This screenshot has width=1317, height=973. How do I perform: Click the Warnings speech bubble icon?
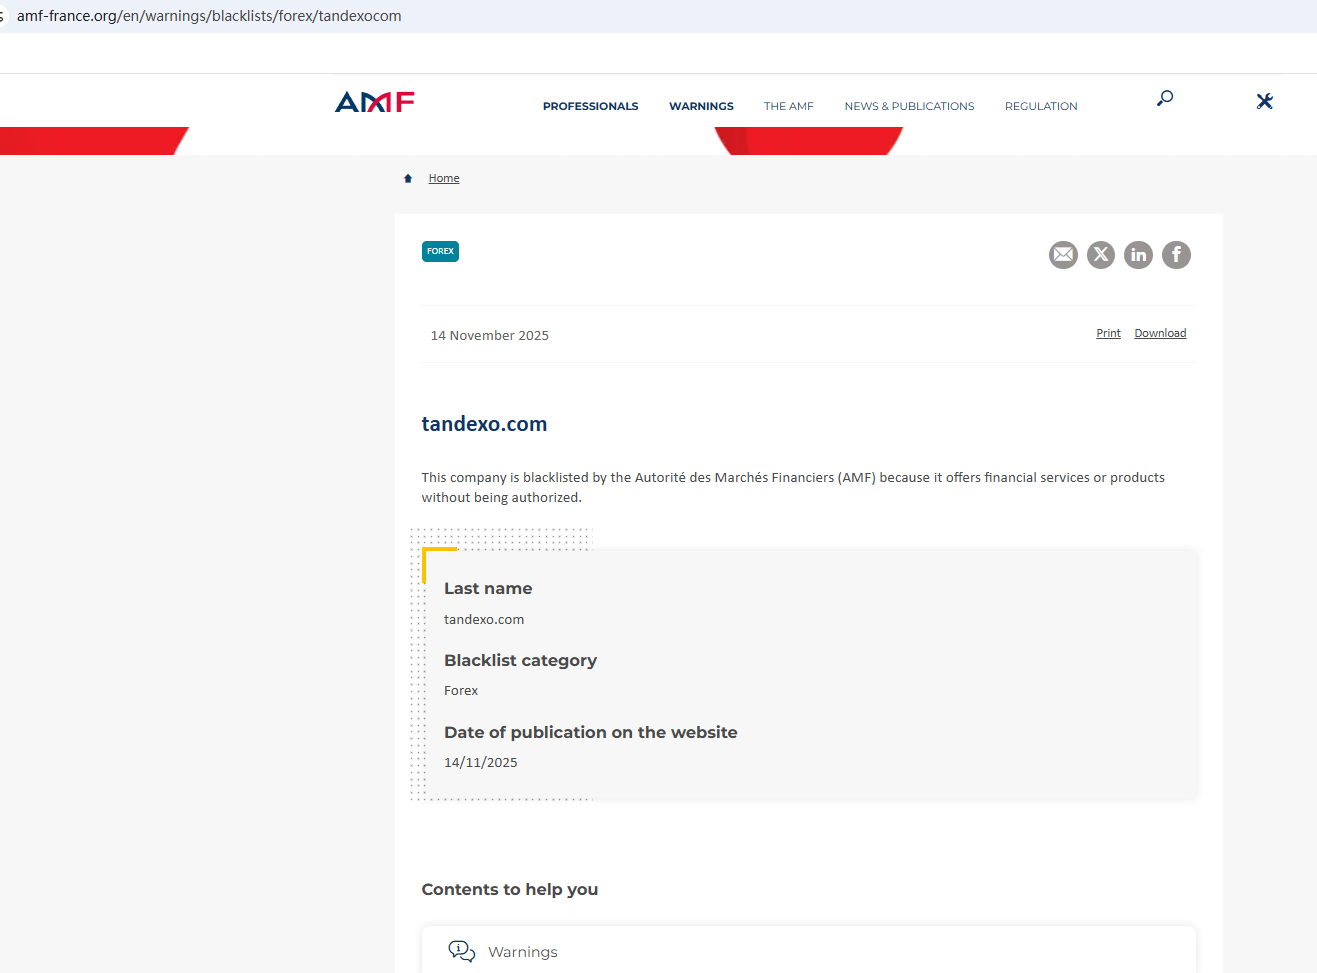(x=462, y=951)
